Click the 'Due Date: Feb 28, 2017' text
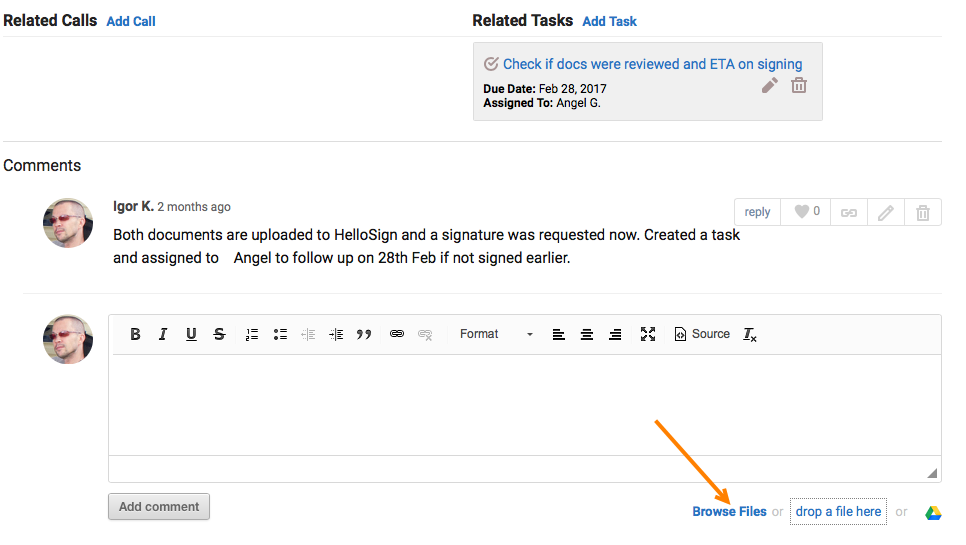The width and height of the screenshot is (966, 545). click(545, 89)
